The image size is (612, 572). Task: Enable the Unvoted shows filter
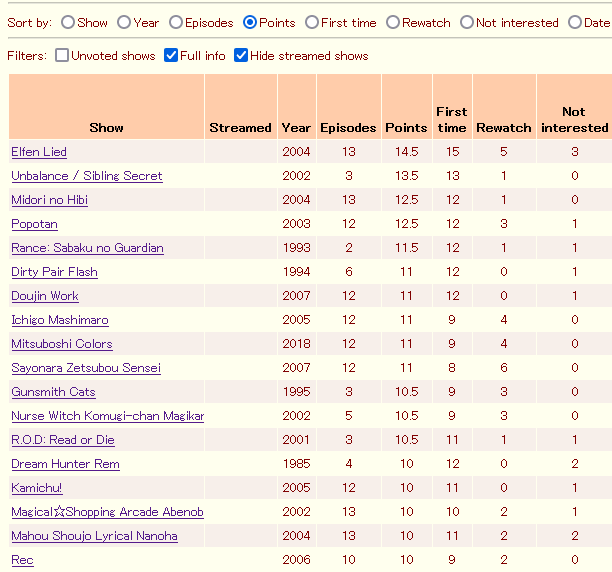pyautogui.click(x=62, y=55)
